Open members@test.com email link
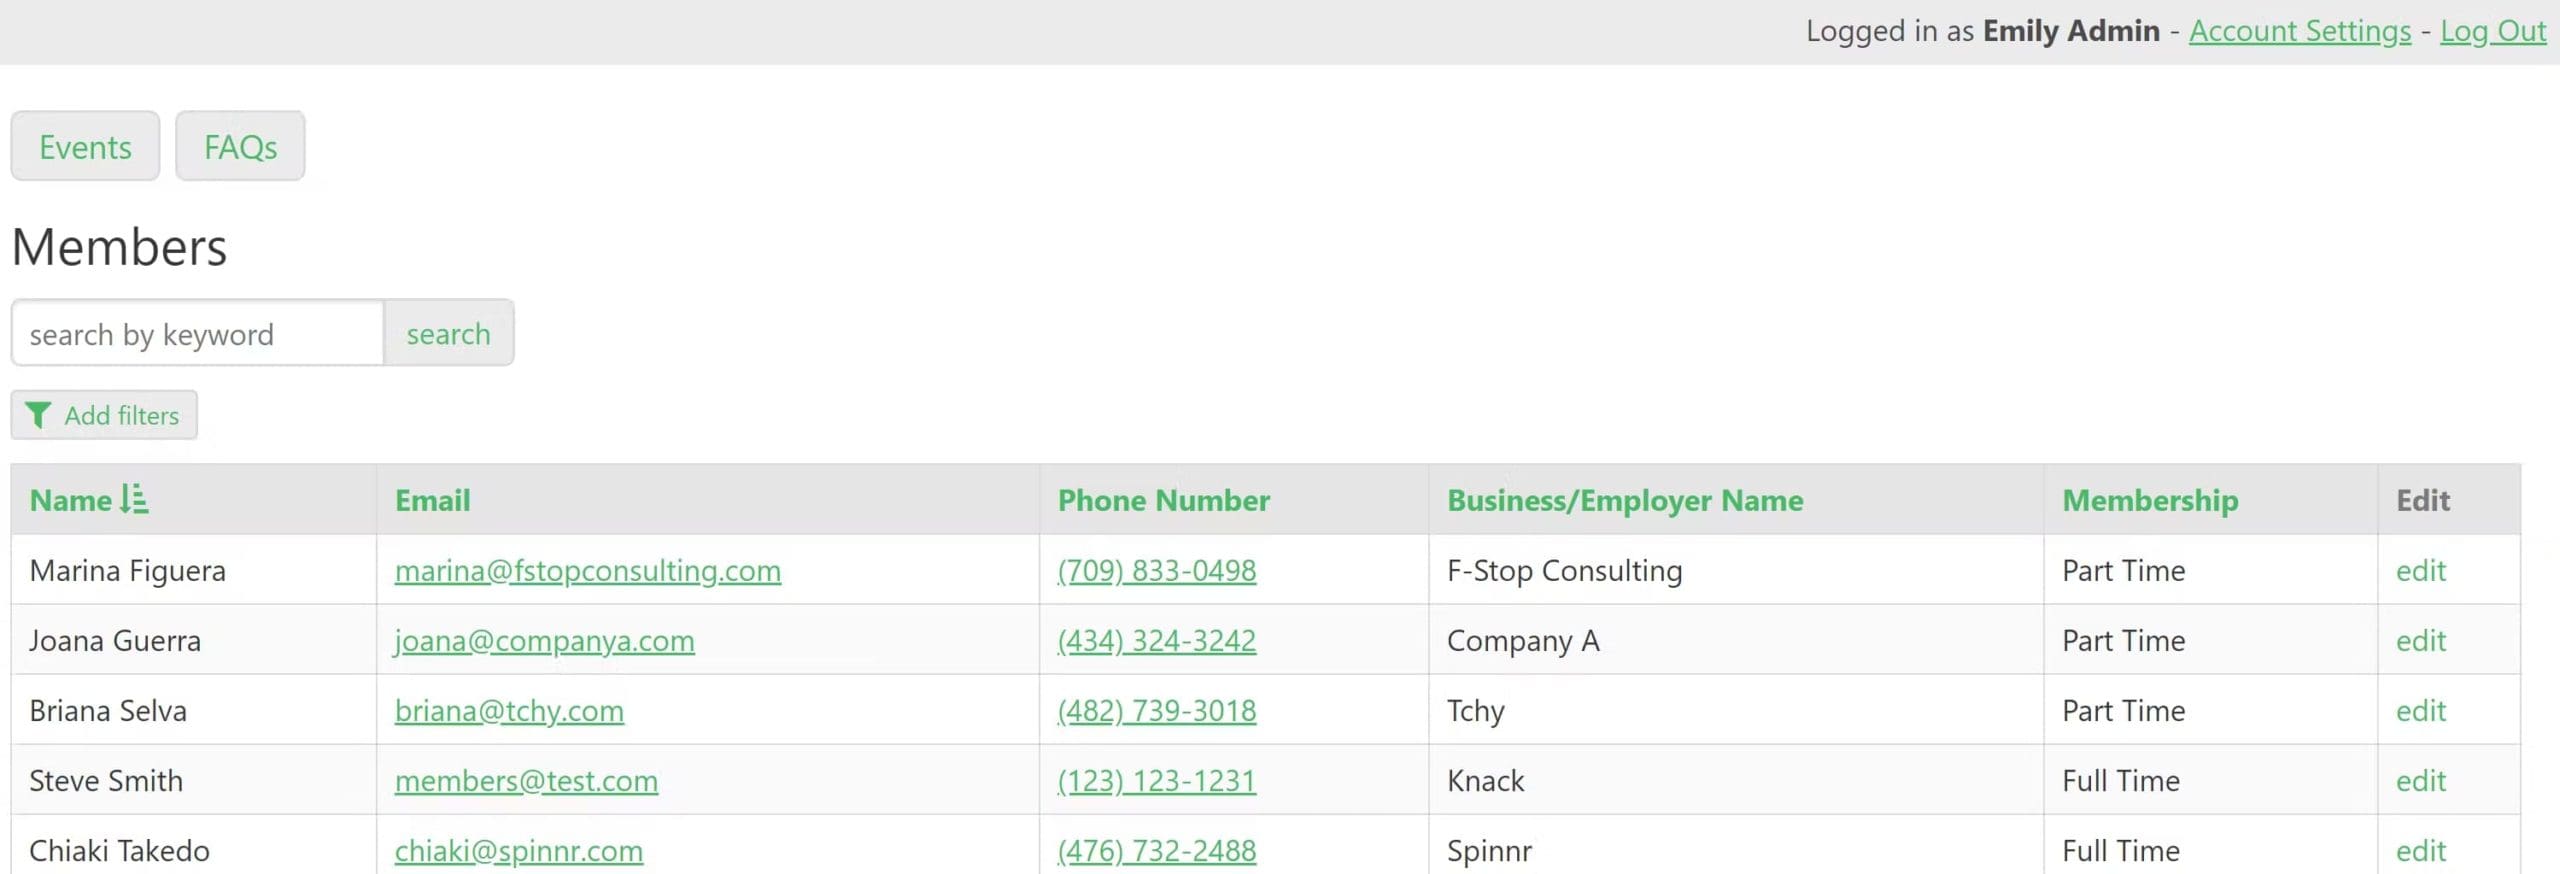Image resolution: width=2560 pixels, height=874 pixels. pyautogui.click(x=526, y=781)
